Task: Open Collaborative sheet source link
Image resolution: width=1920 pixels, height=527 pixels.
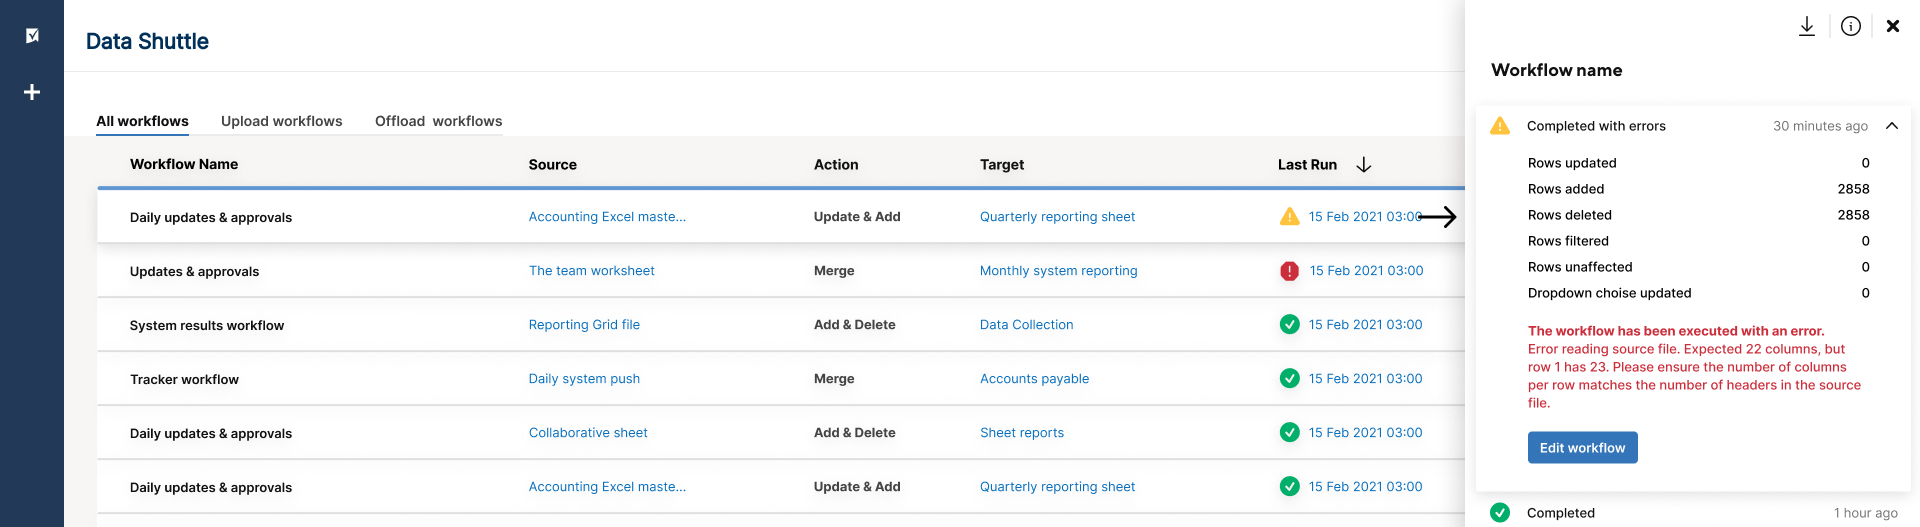Action: (588, 433)
